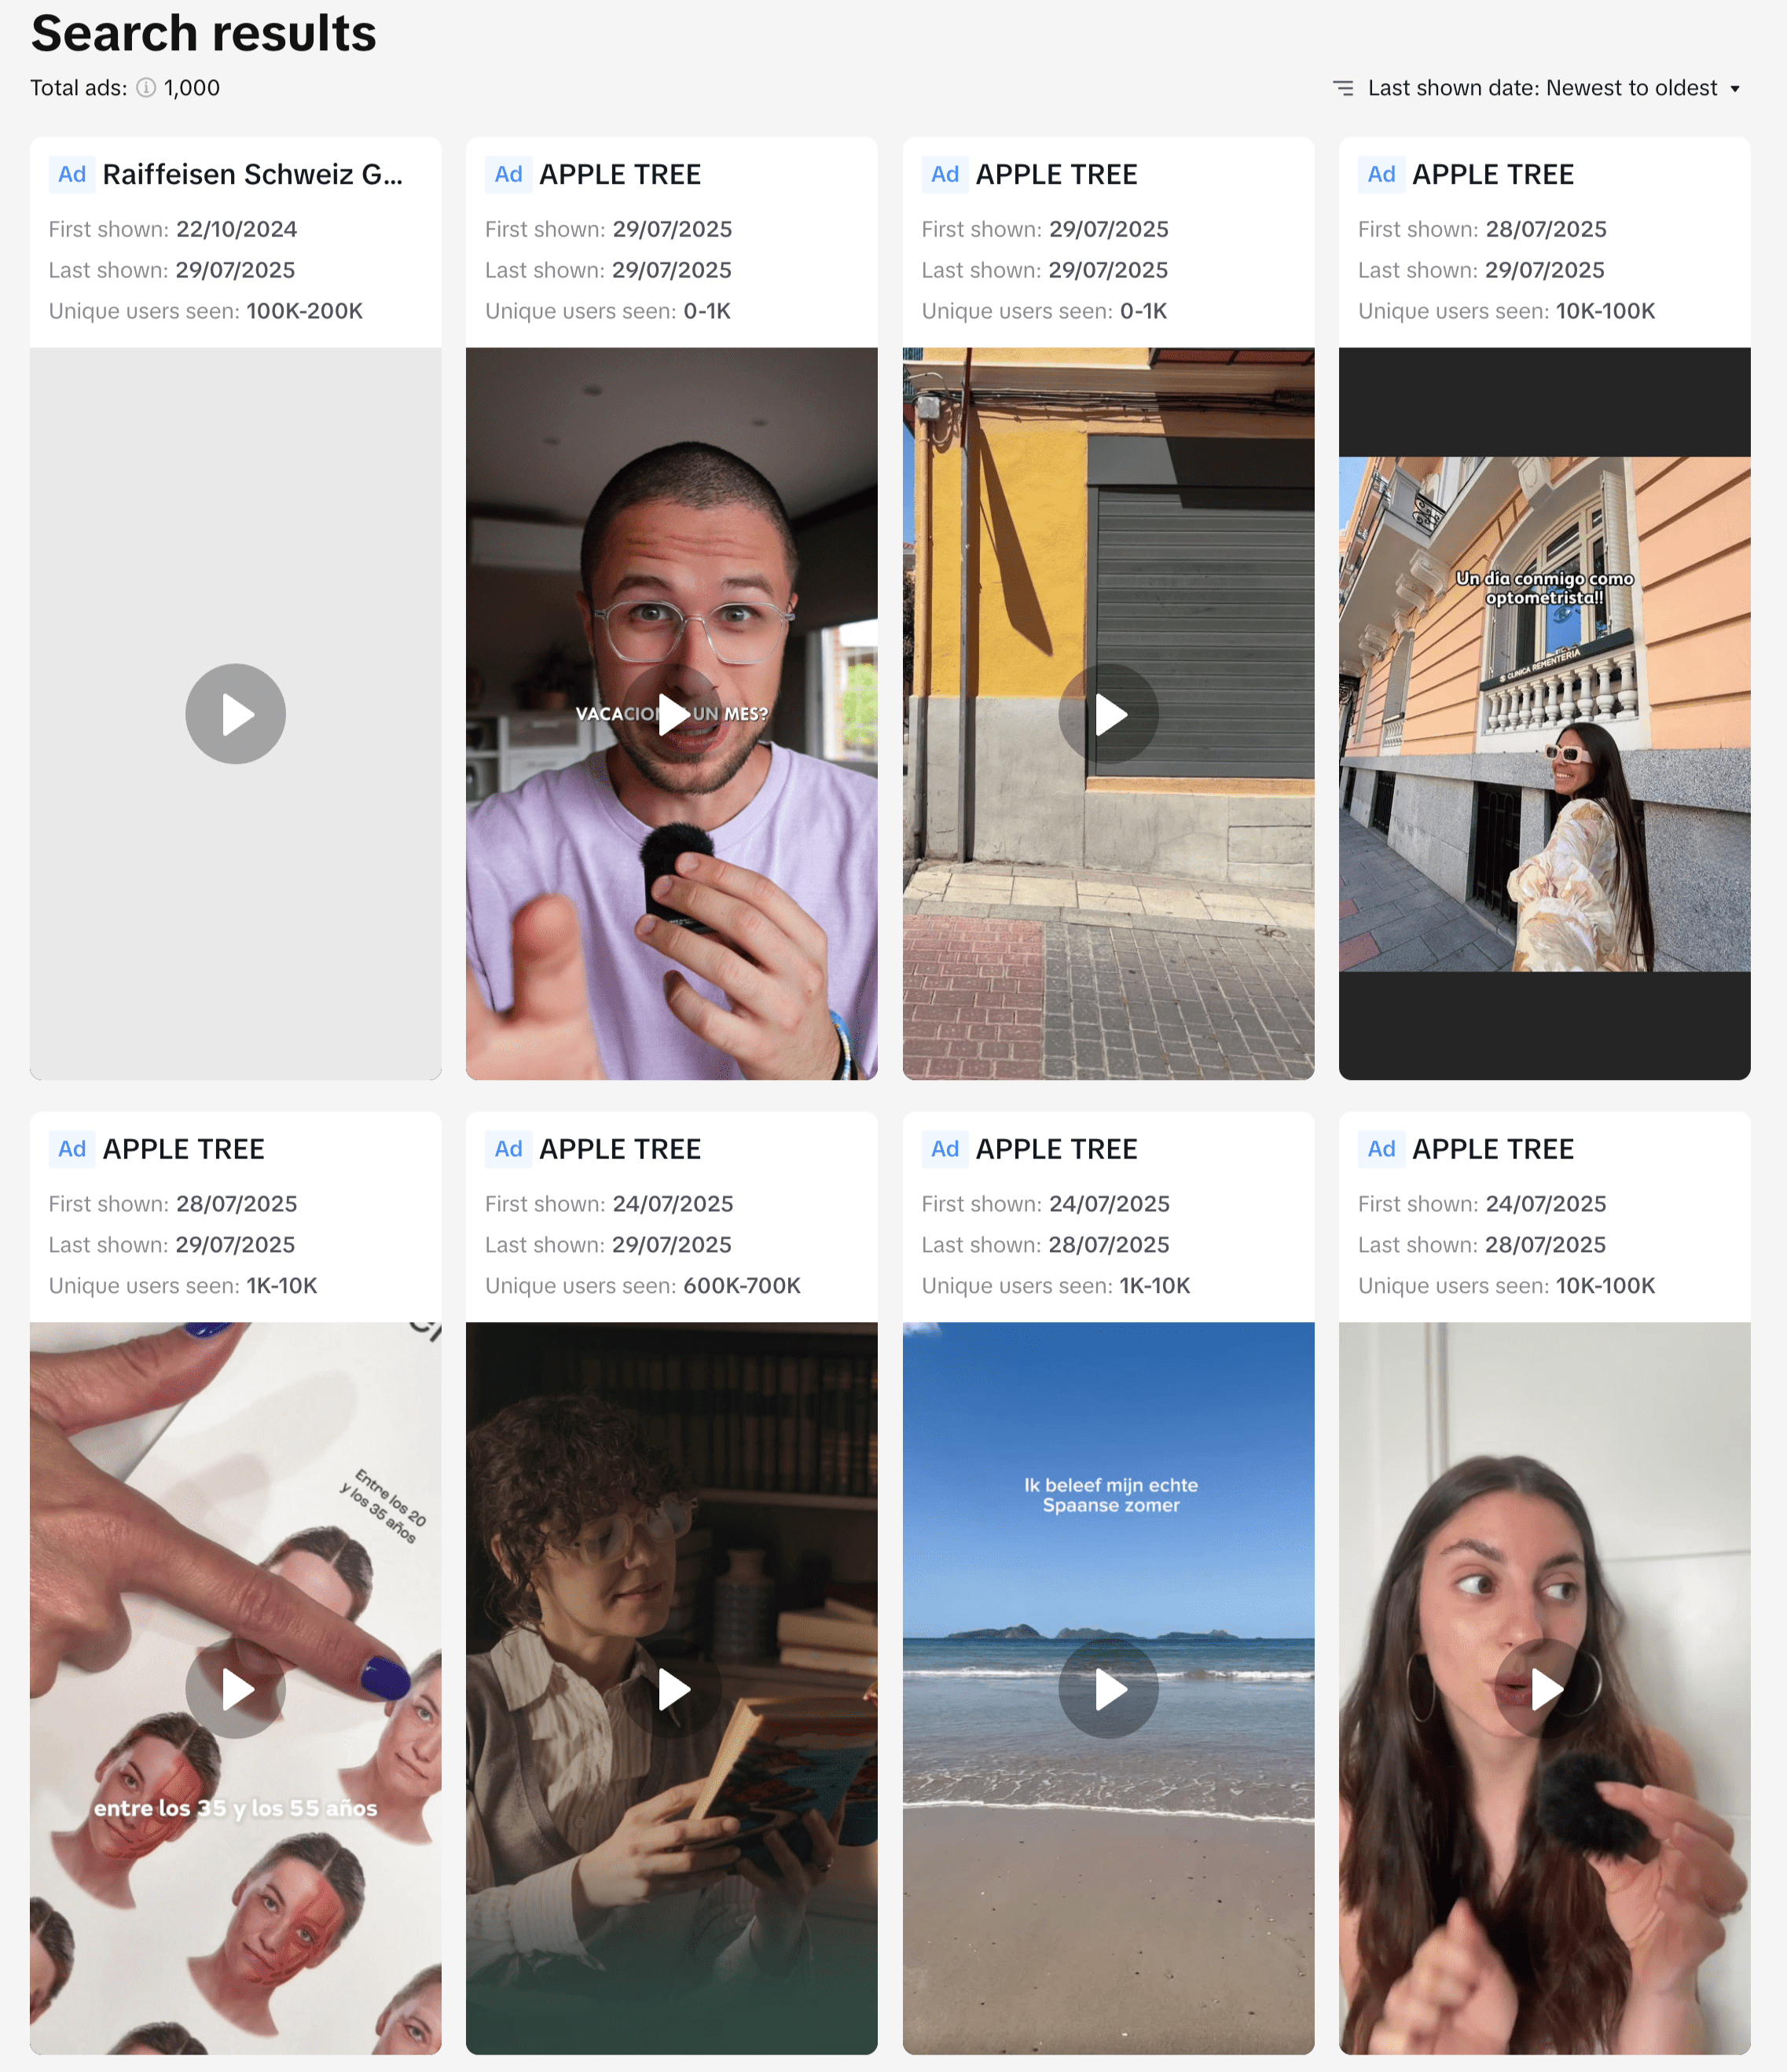
Task: Click 'Unique users seen: 600K-700K' text
Action: pyautogui.click(x=643, y=1285)
